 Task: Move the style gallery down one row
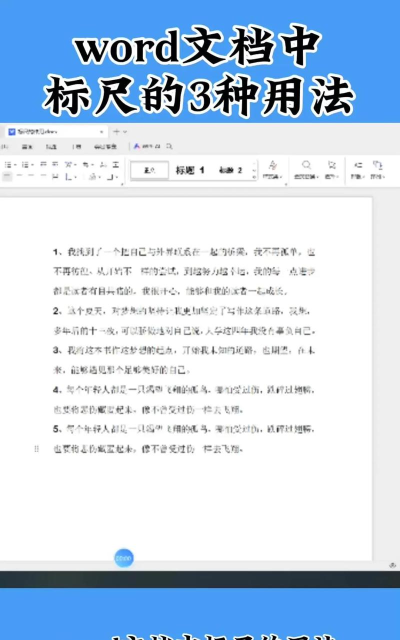(x=254, y=170)
